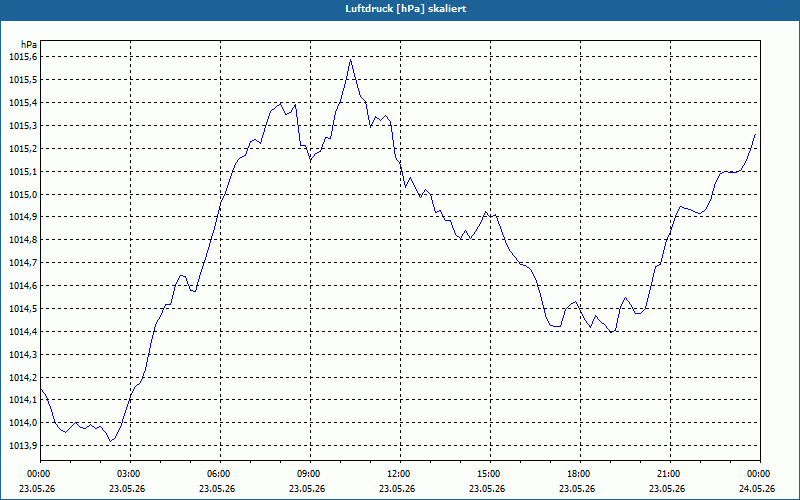Viewport: 800px width, 500px height.
Task: Select the 1014,8 y-axis label
Action: [23, 240]
